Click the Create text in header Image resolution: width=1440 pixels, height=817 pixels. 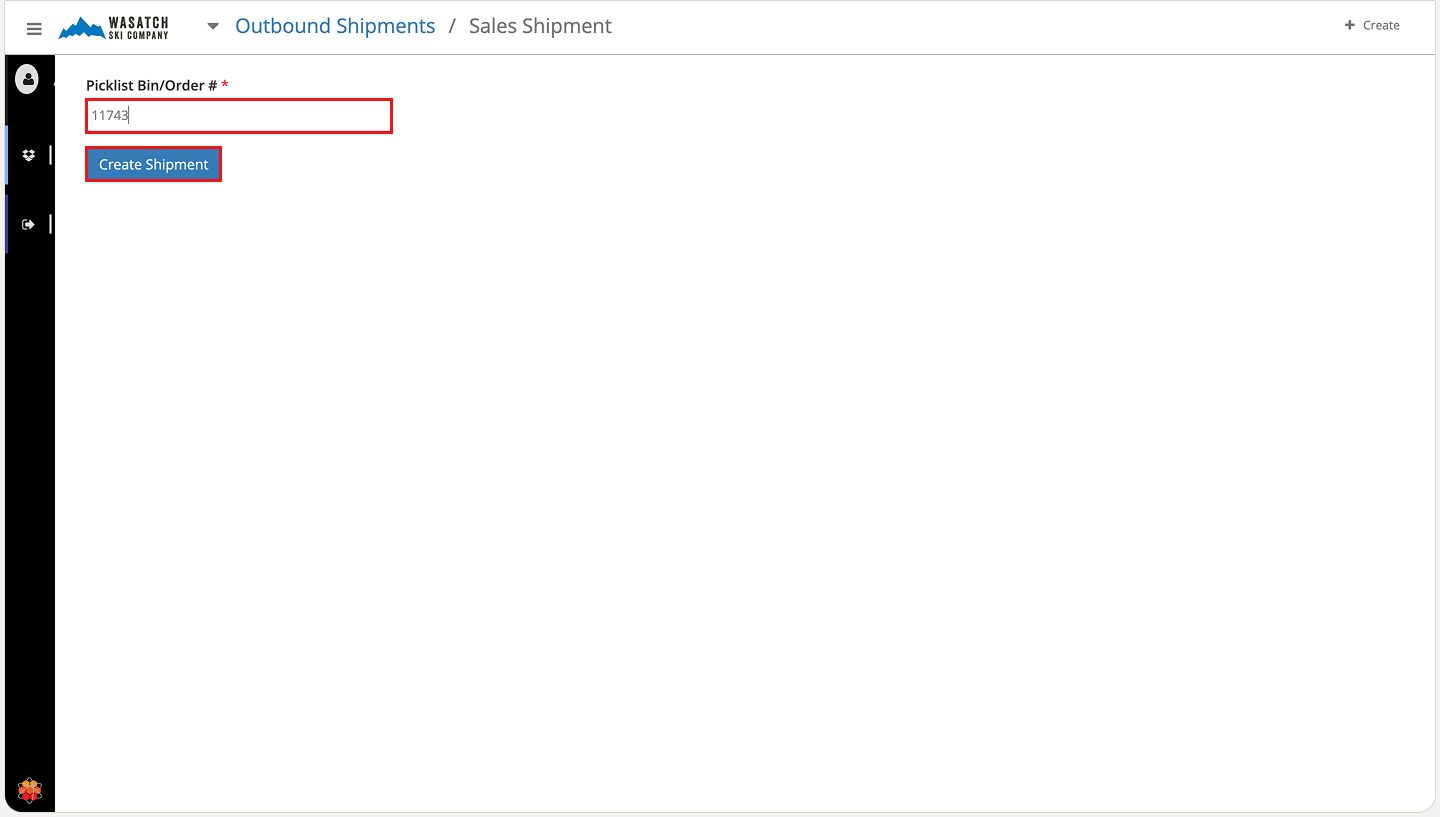pos(1381,25)
